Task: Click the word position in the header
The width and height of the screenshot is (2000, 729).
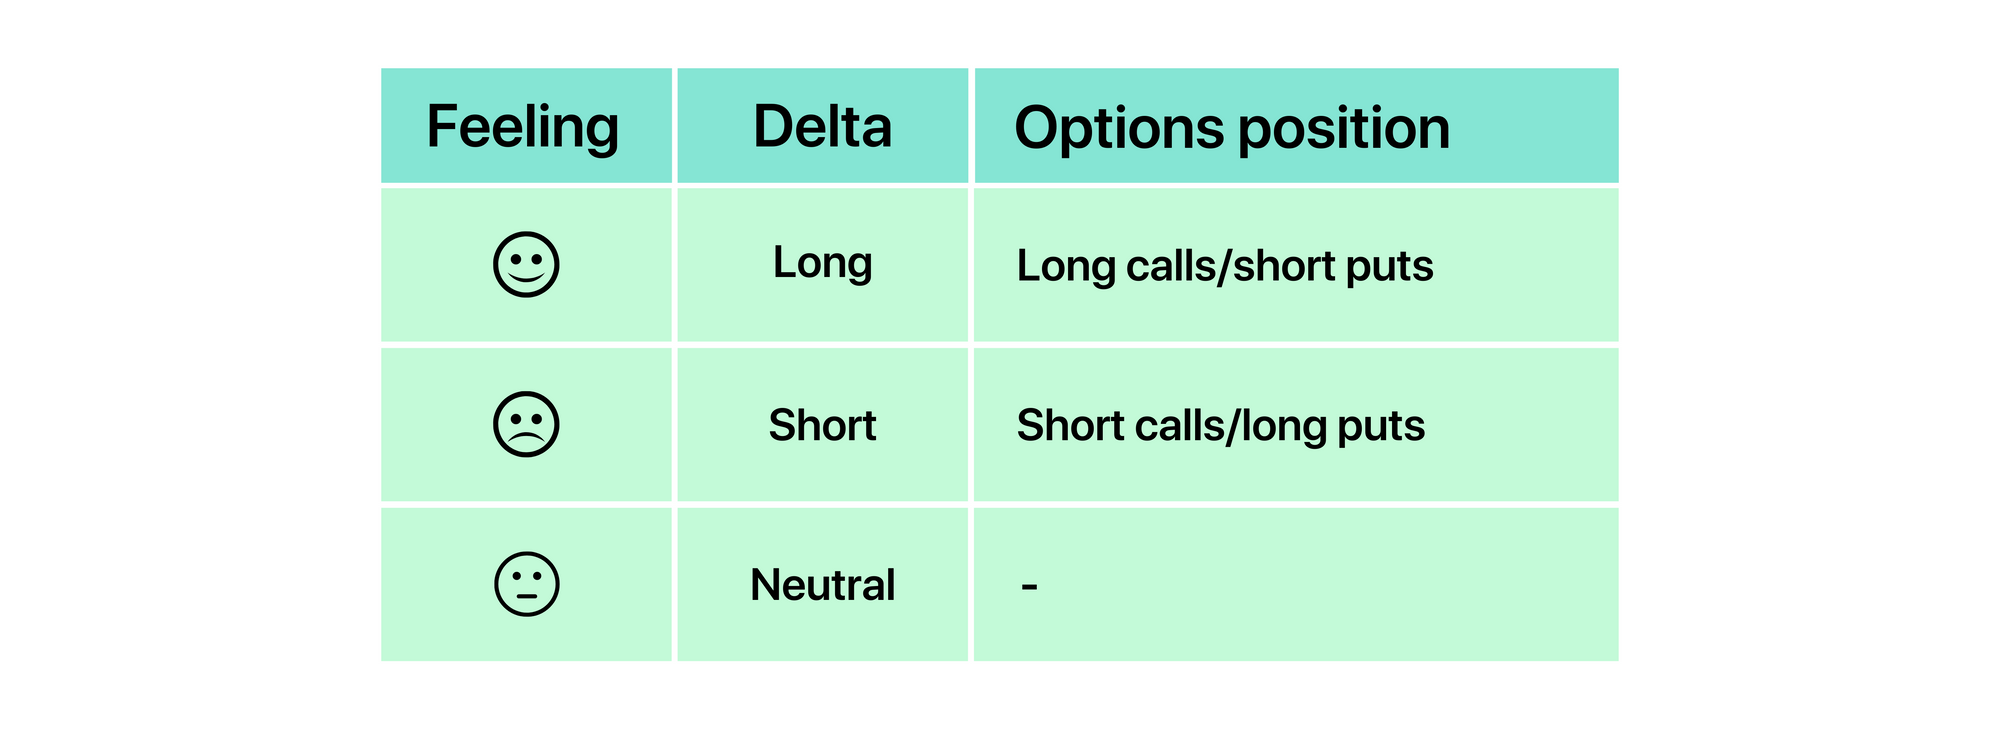Action: coord(1343,129)
